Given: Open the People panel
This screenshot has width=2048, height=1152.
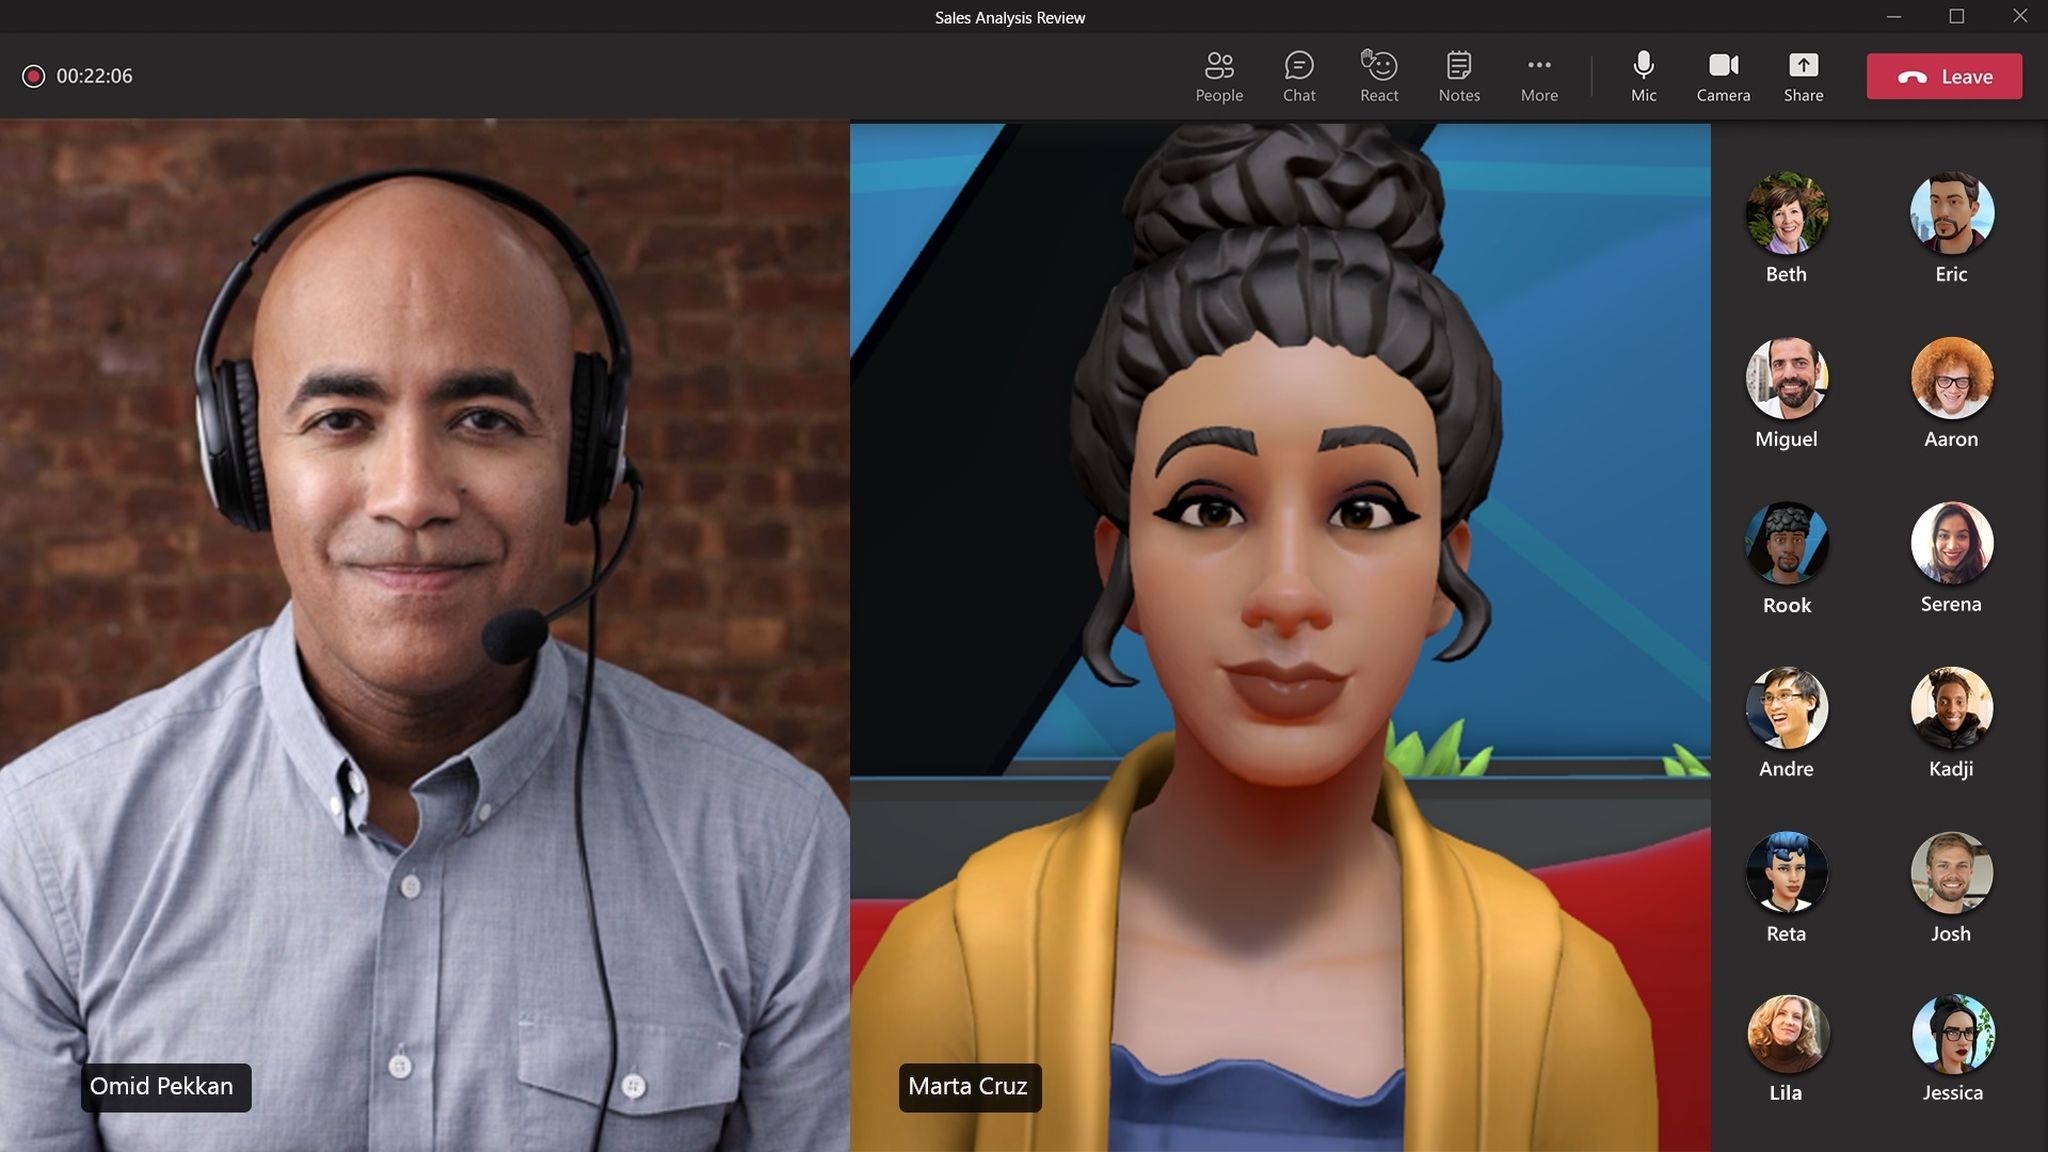Looking at the screenshot, I should pos(1218,75).
